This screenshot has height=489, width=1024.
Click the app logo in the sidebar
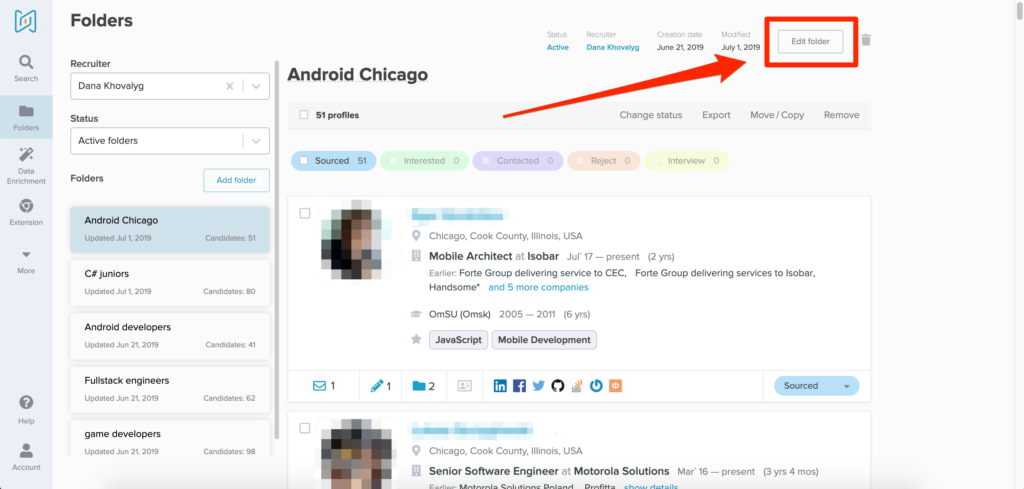25,21
